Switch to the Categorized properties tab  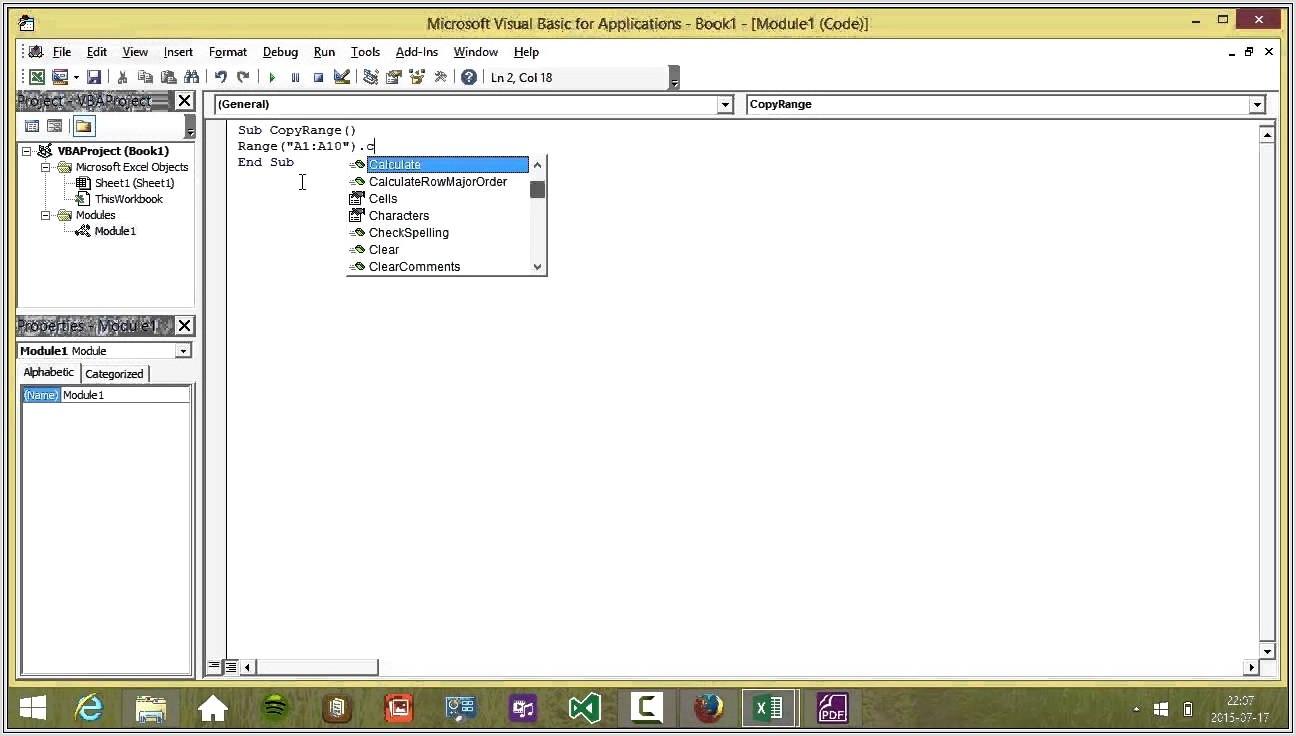point(114,373)
